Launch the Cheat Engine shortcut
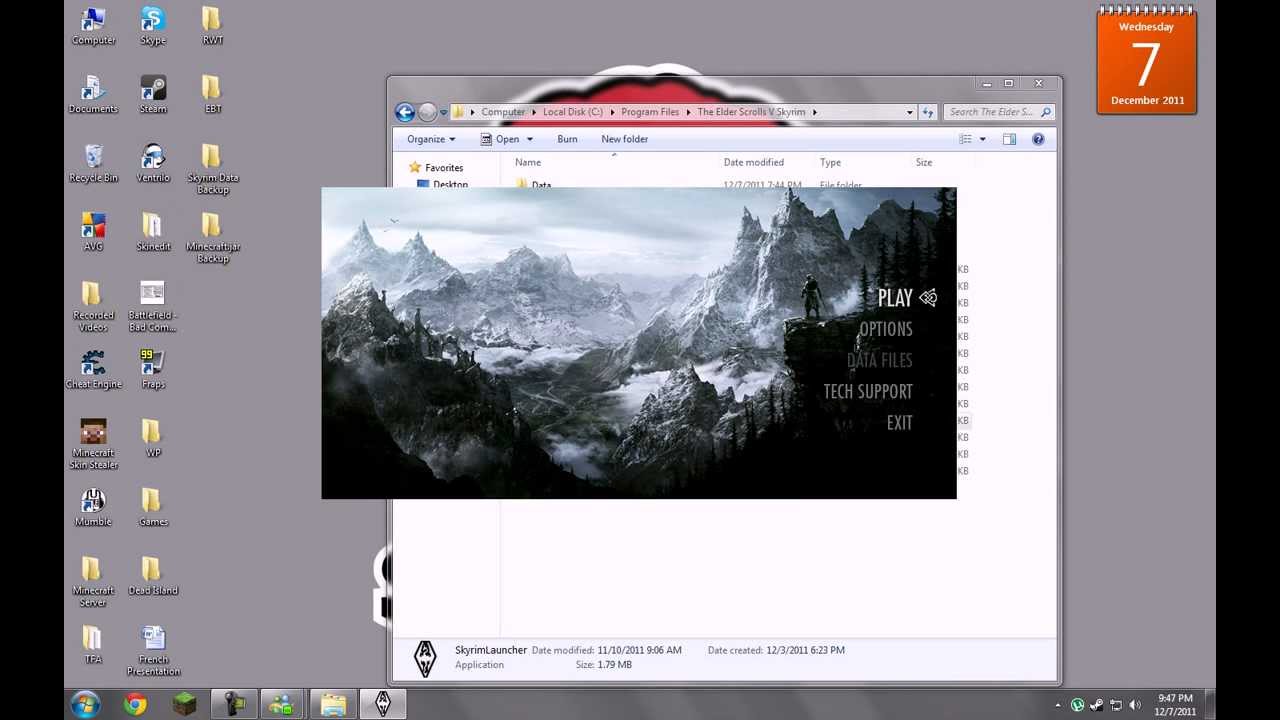The image size is (1280, 720). coord(93,370)
